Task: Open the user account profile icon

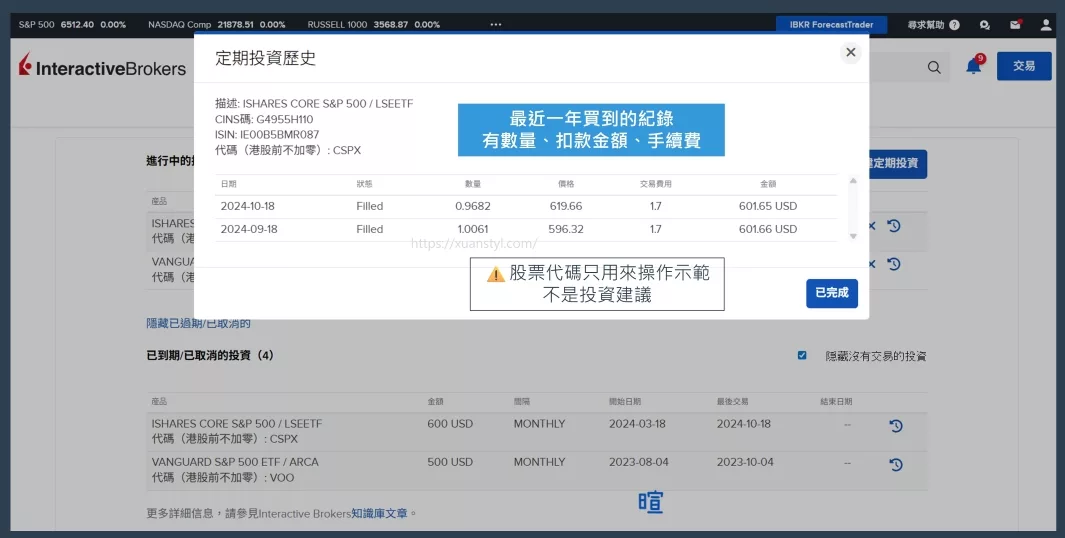Action: 1046,25
